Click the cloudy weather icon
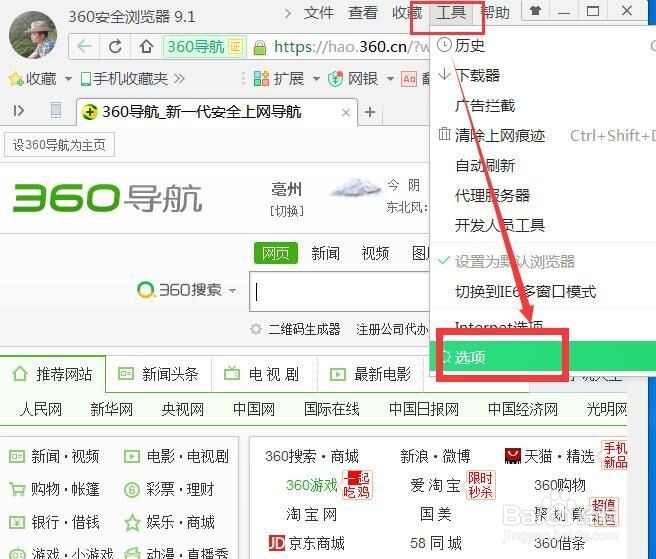656x559 pixels. coord(356,187)
